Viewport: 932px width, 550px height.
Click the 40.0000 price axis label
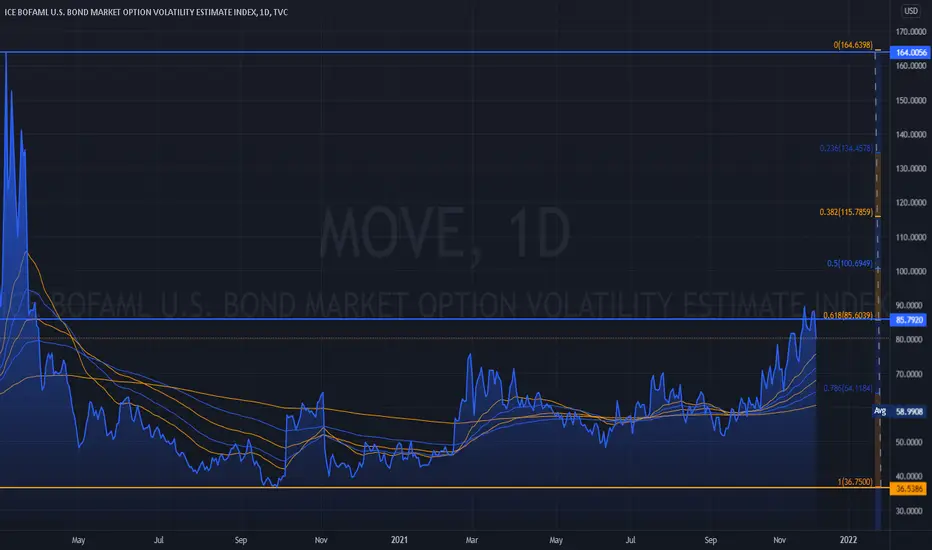point(911,476)
